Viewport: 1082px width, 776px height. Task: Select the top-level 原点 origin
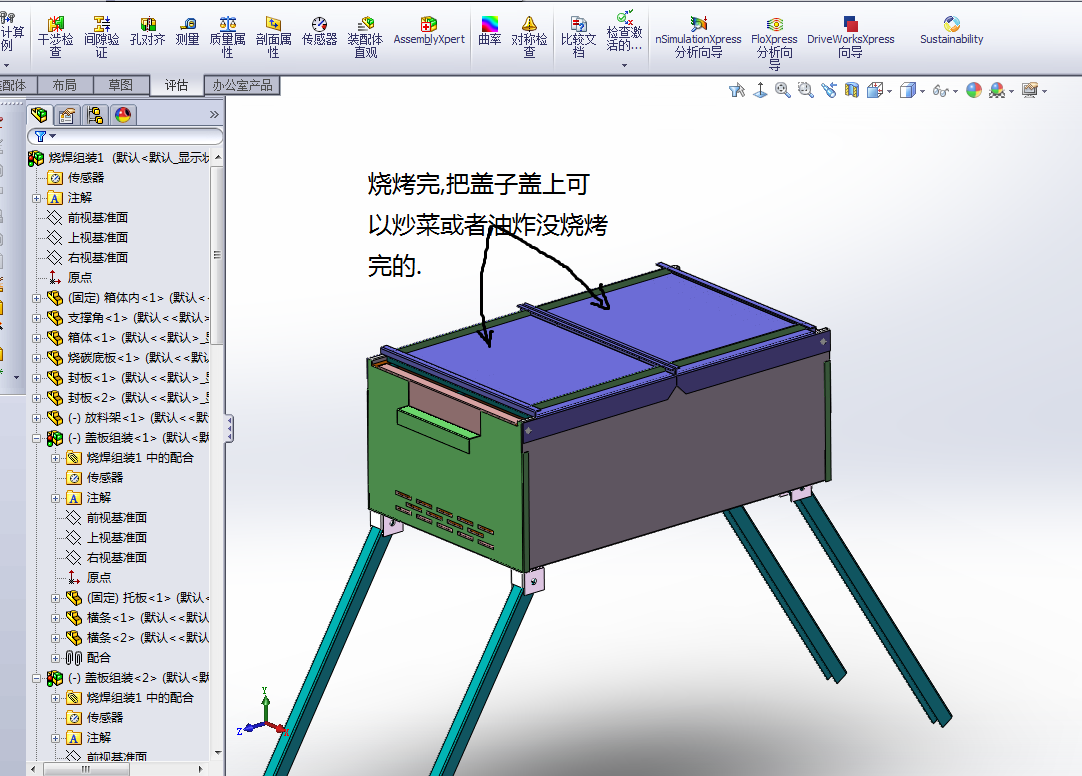coord(70,277)
